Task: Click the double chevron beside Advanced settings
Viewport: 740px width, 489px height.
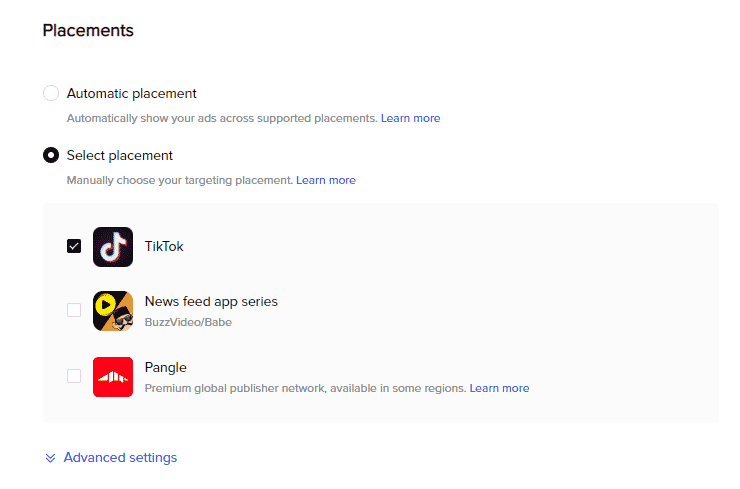Action: click(50, 458)
